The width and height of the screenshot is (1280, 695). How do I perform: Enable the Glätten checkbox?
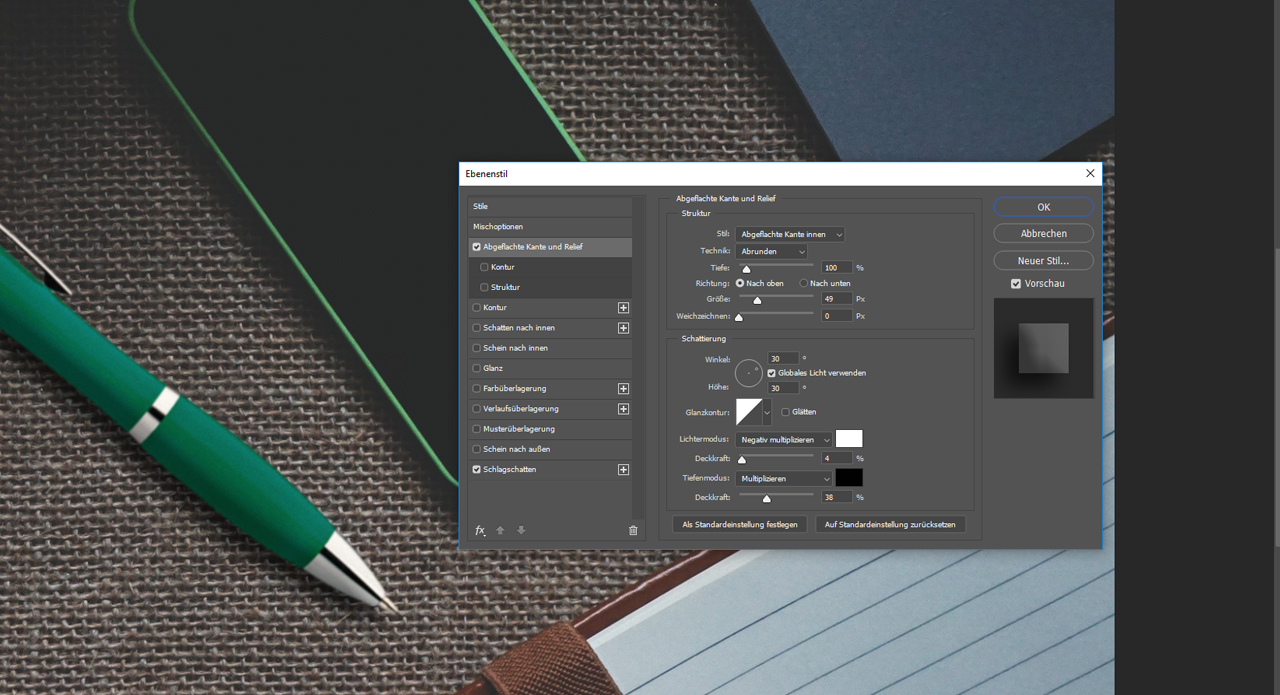click(786, 412)
